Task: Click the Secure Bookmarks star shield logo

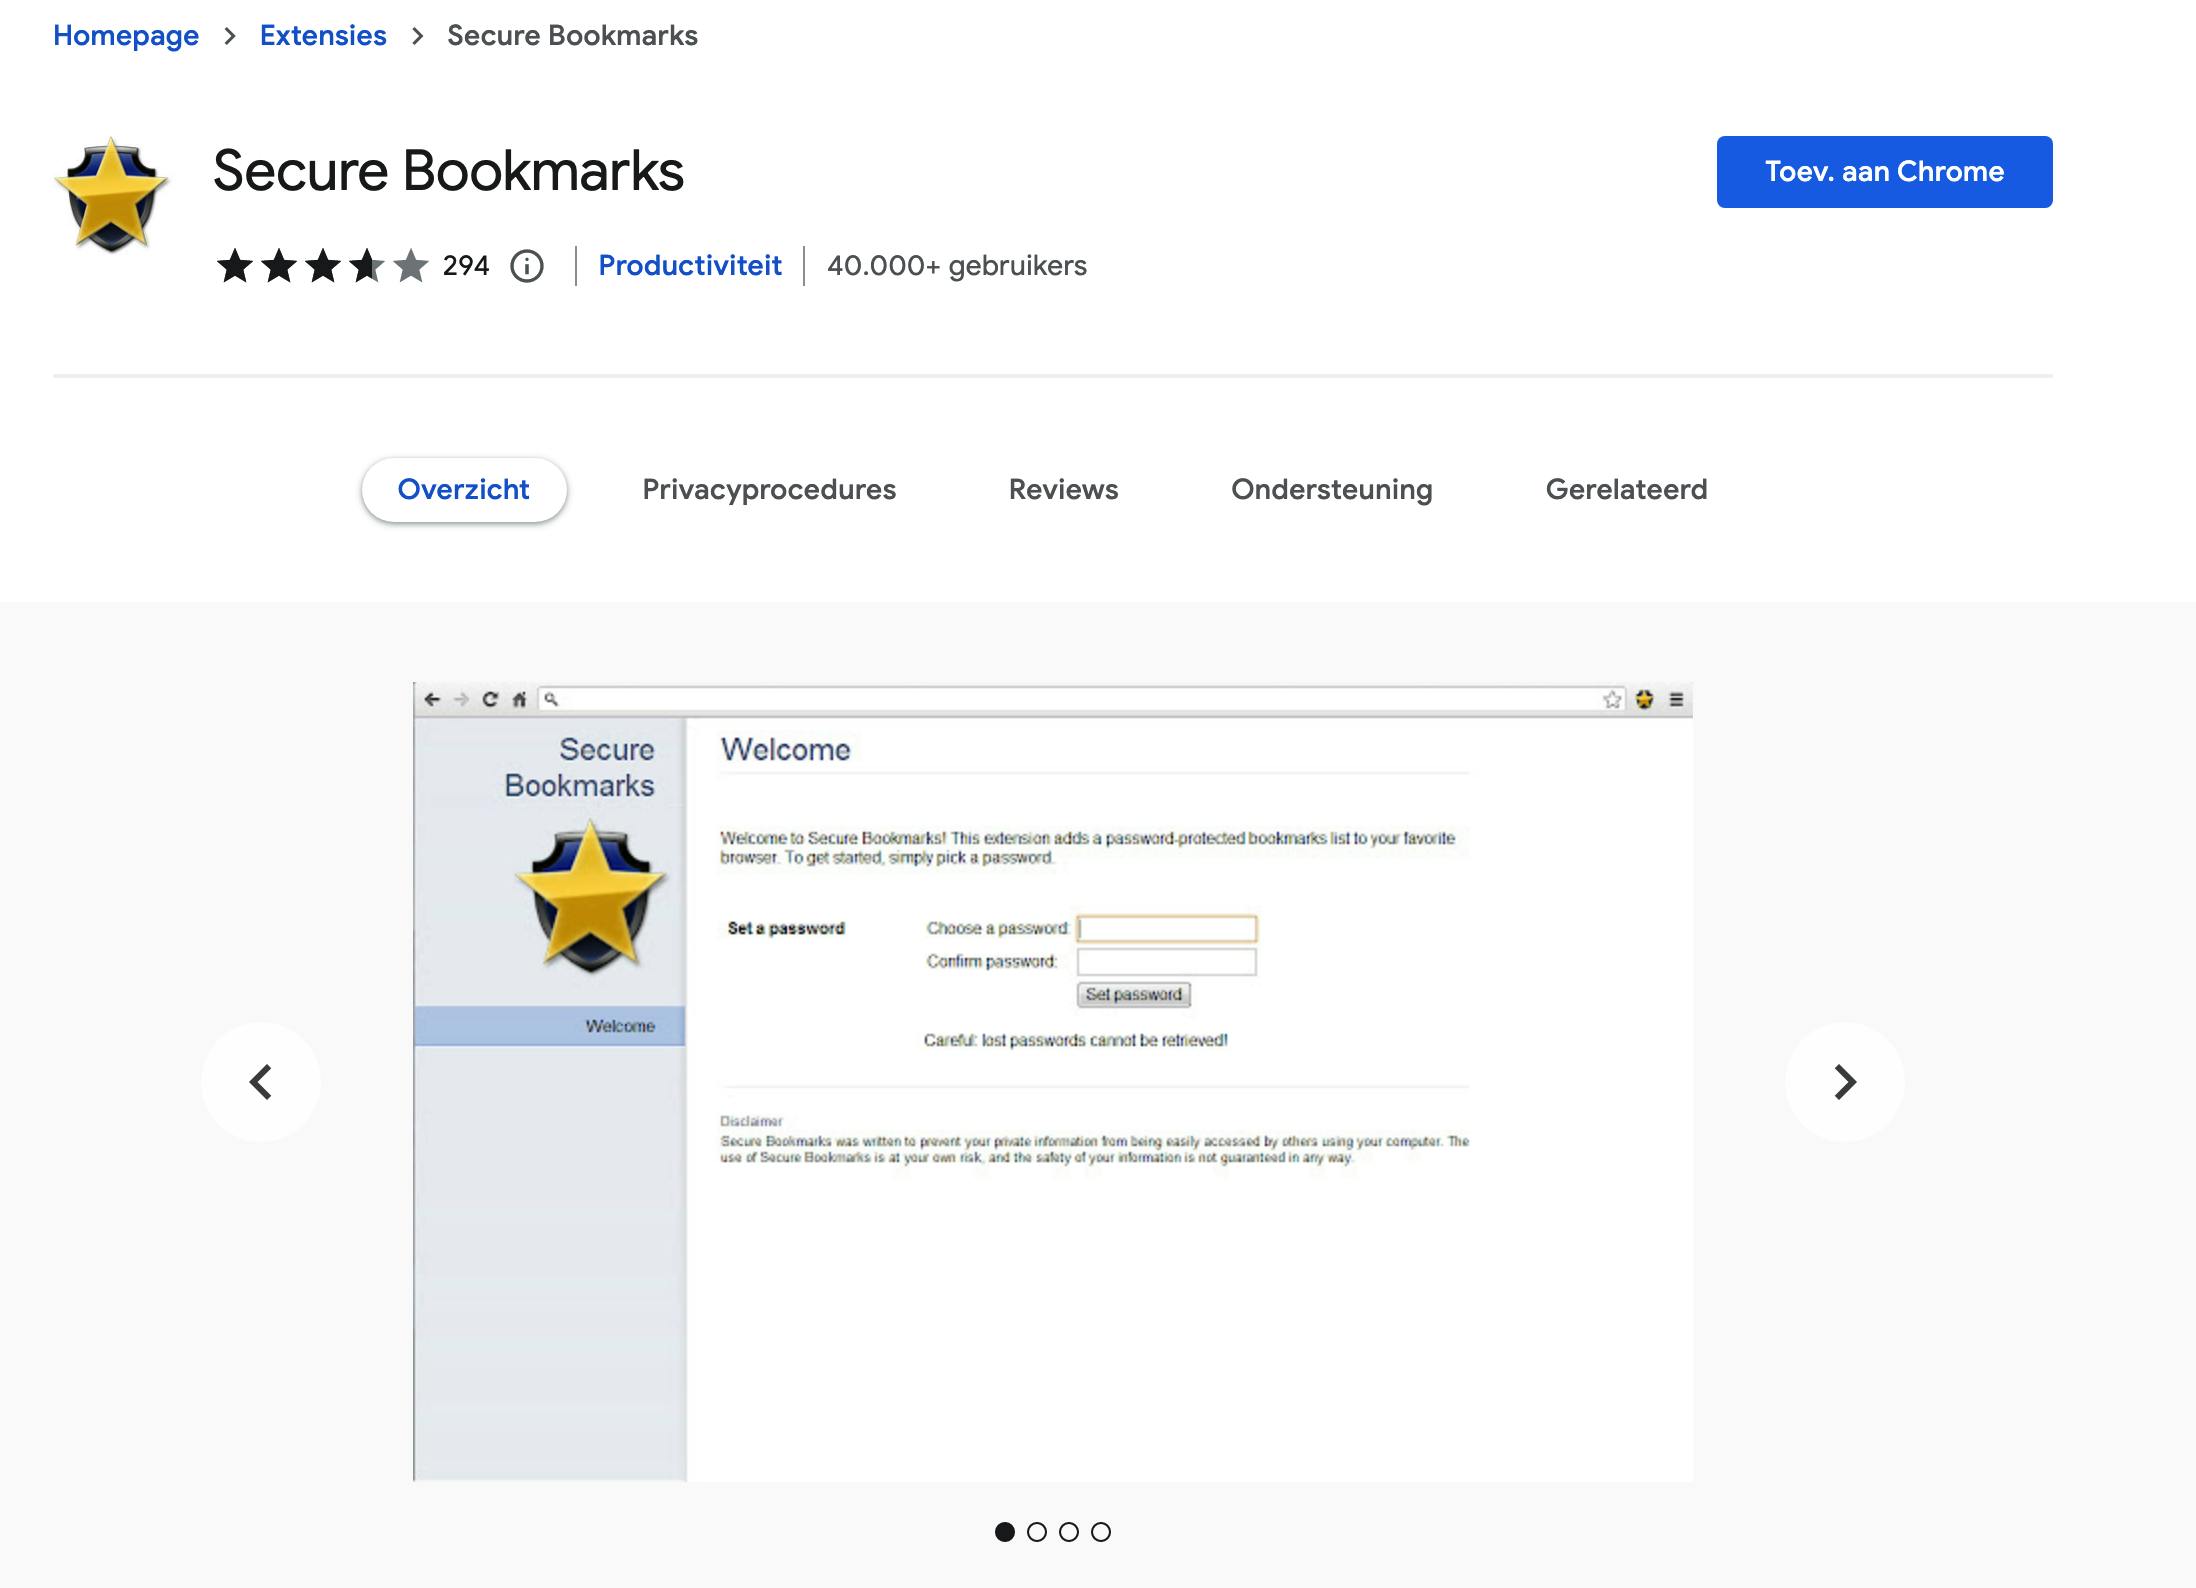Action: pyautogui.click(x=111, y=194)
